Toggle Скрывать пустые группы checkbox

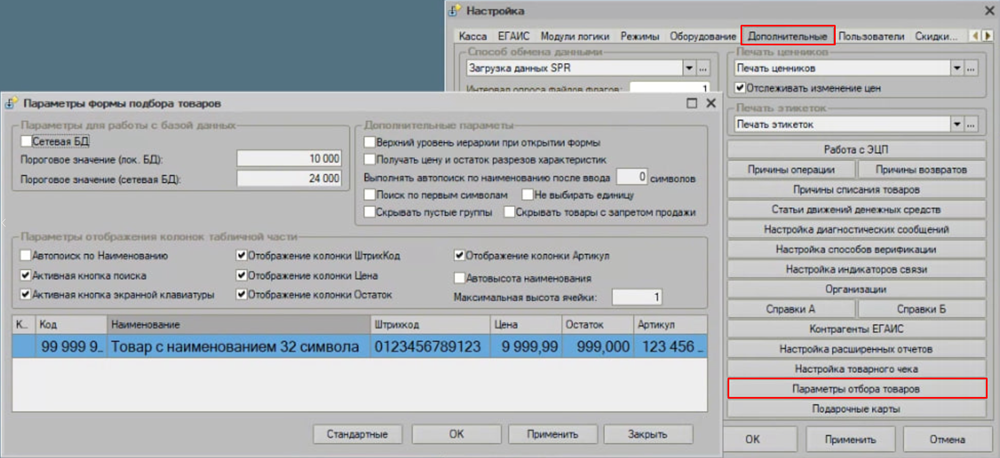pos(369,212)
